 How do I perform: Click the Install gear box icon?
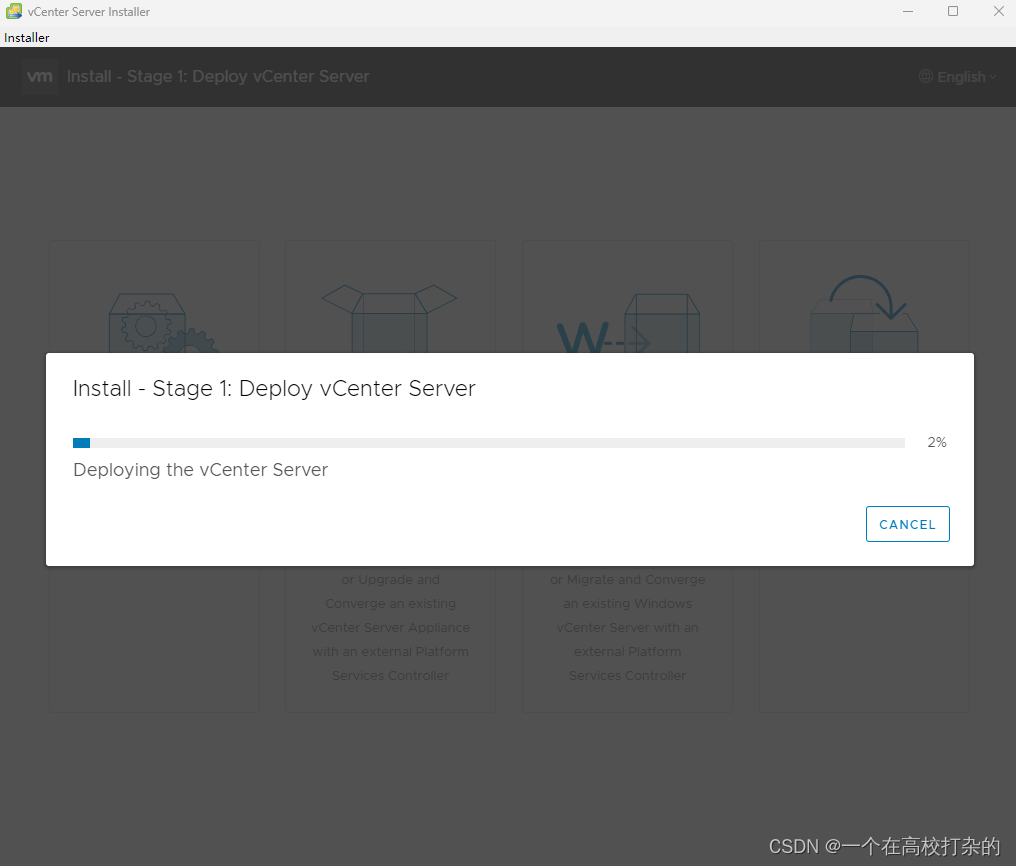coord(161,322)
